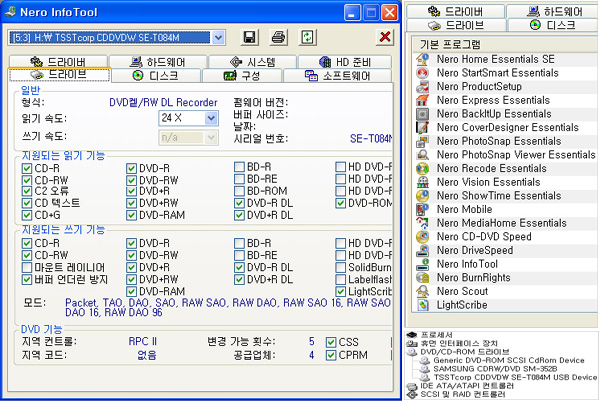Screen dimensions: 600x403
Task: Select the 드라이브 tab in right panel
Action: 456,25
